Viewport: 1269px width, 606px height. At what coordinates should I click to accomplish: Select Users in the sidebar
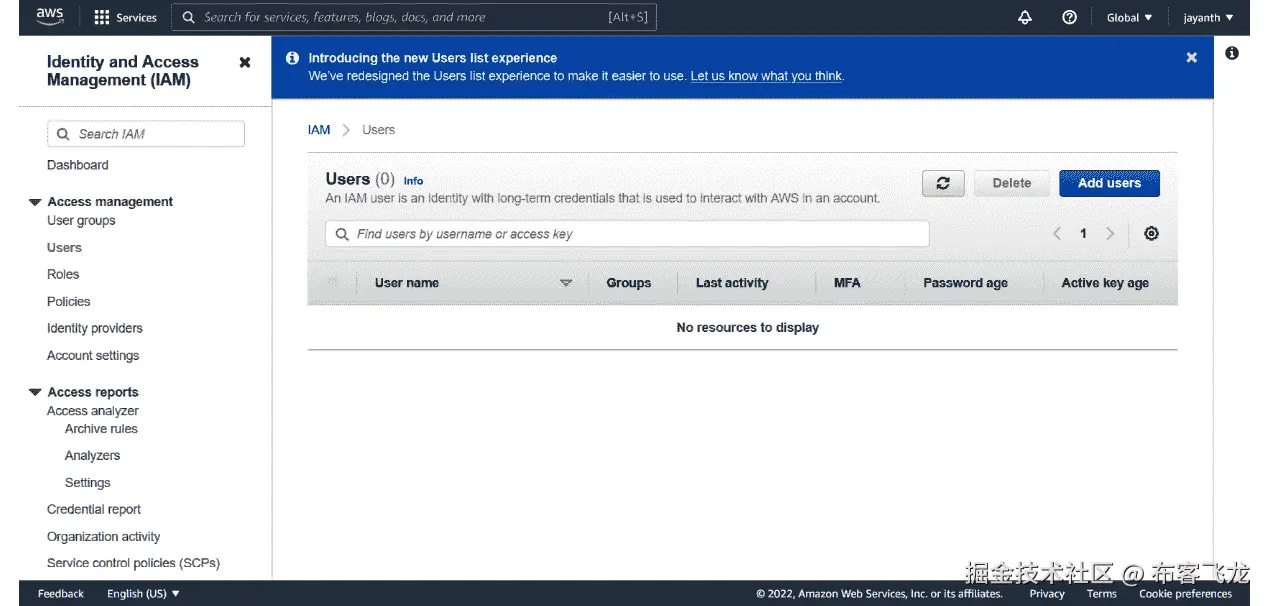(x=64, y=248)
